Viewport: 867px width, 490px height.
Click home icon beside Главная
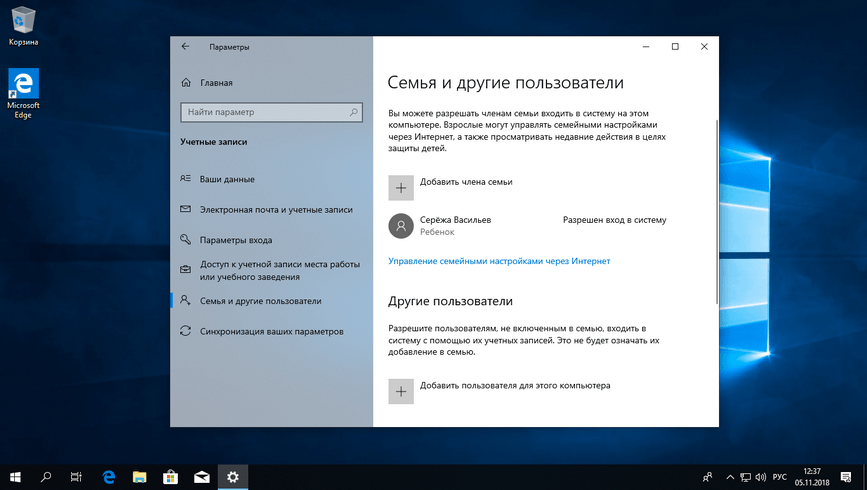(x=186, y=82)
